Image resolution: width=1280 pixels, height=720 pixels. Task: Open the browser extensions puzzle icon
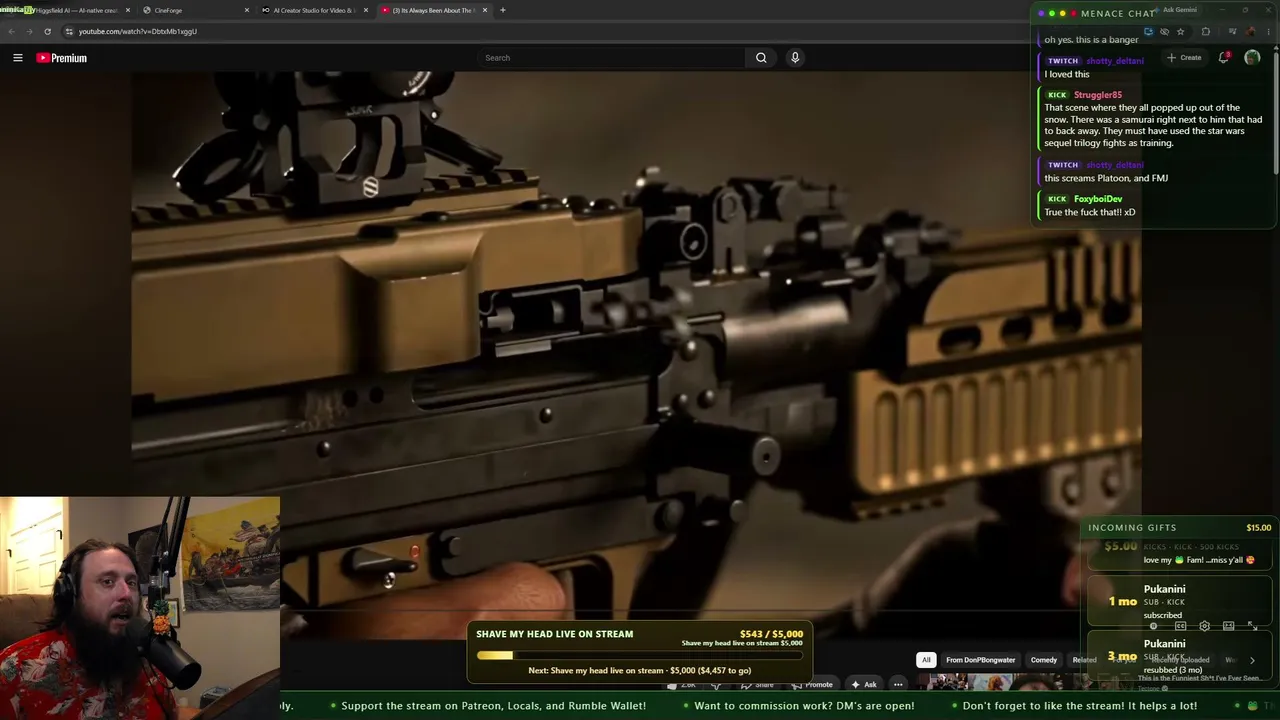(1205, 31)
